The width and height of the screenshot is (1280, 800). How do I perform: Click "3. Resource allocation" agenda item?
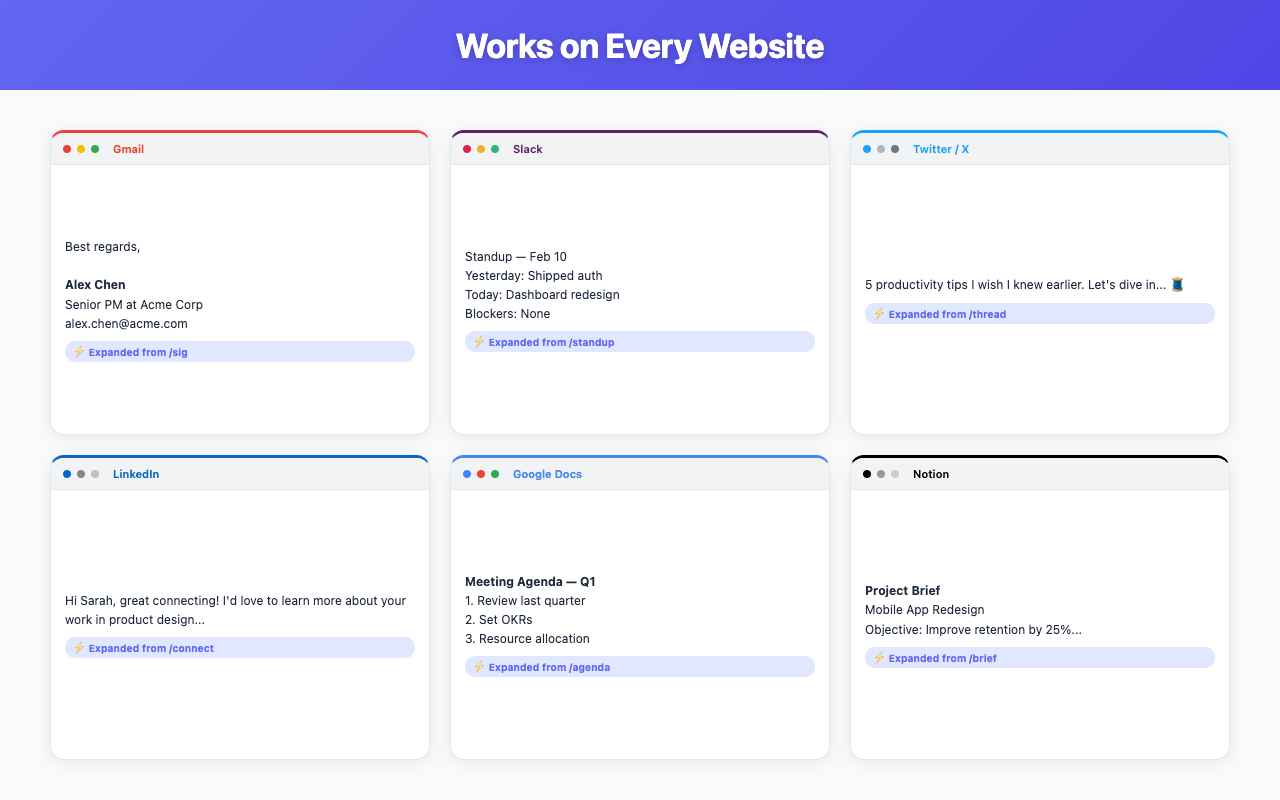(x=527, y=639)
